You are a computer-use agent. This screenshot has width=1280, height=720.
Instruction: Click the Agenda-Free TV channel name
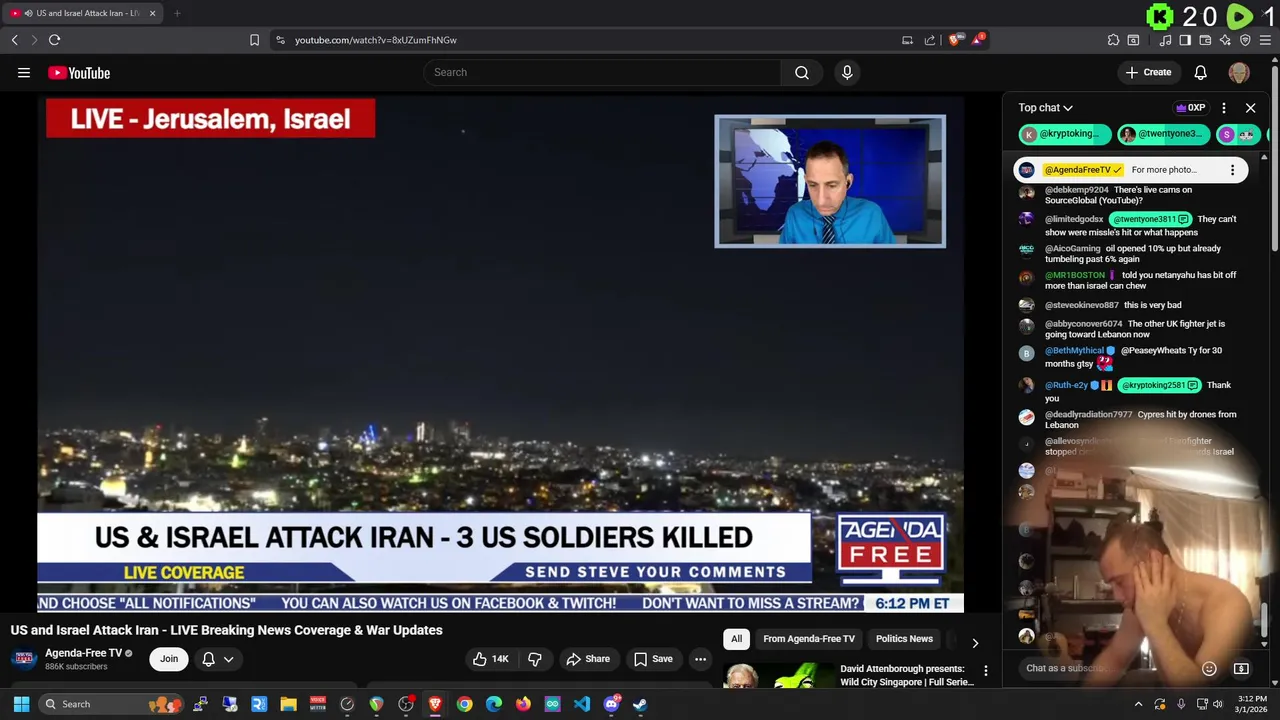(83, 653)
